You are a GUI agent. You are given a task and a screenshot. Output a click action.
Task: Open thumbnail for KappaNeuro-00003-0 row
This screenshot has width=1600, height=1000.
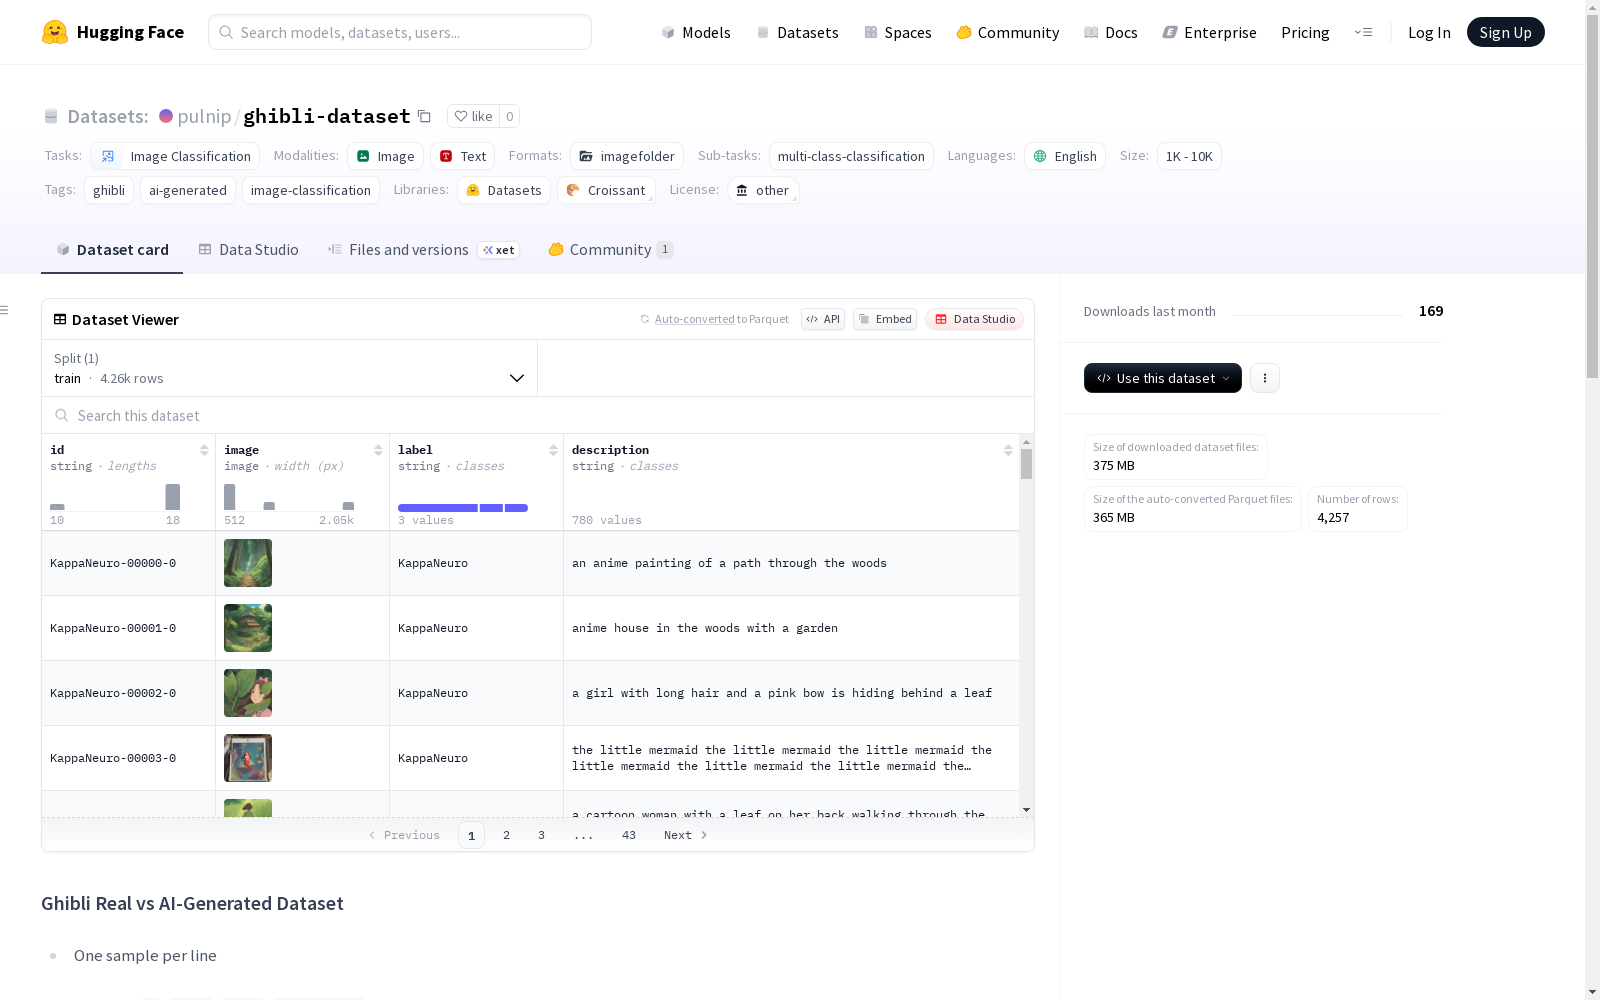(248, 758)
